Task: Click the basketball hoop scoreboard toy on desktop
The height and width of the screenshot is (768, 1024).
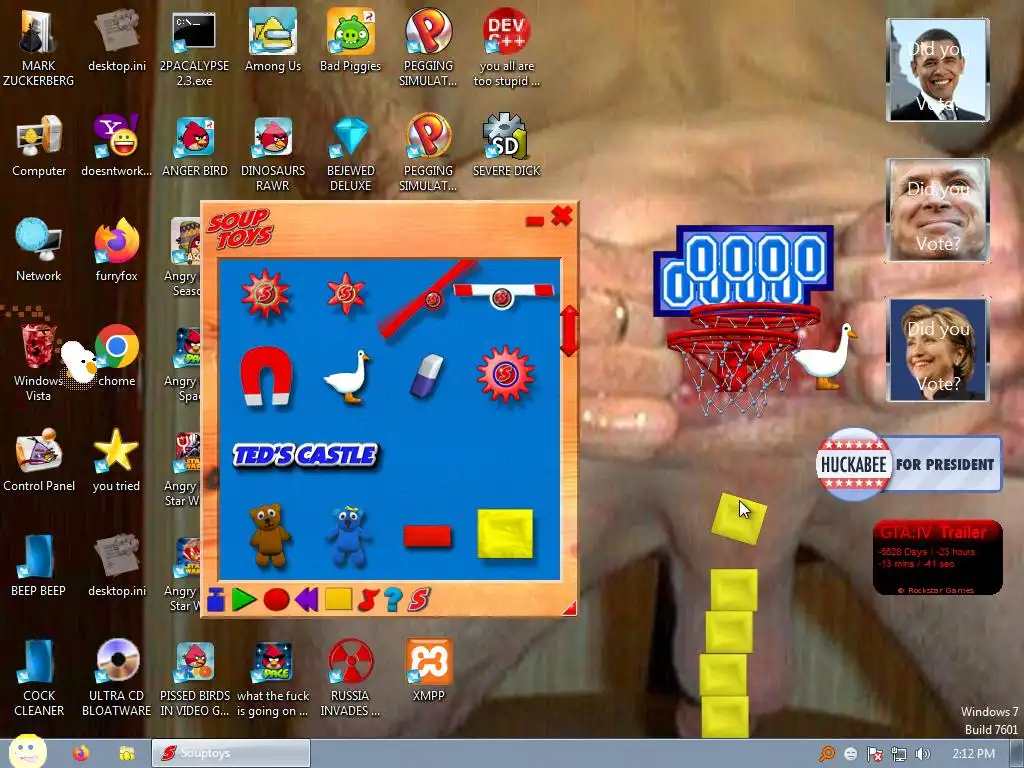Action: tap(744, 269)
